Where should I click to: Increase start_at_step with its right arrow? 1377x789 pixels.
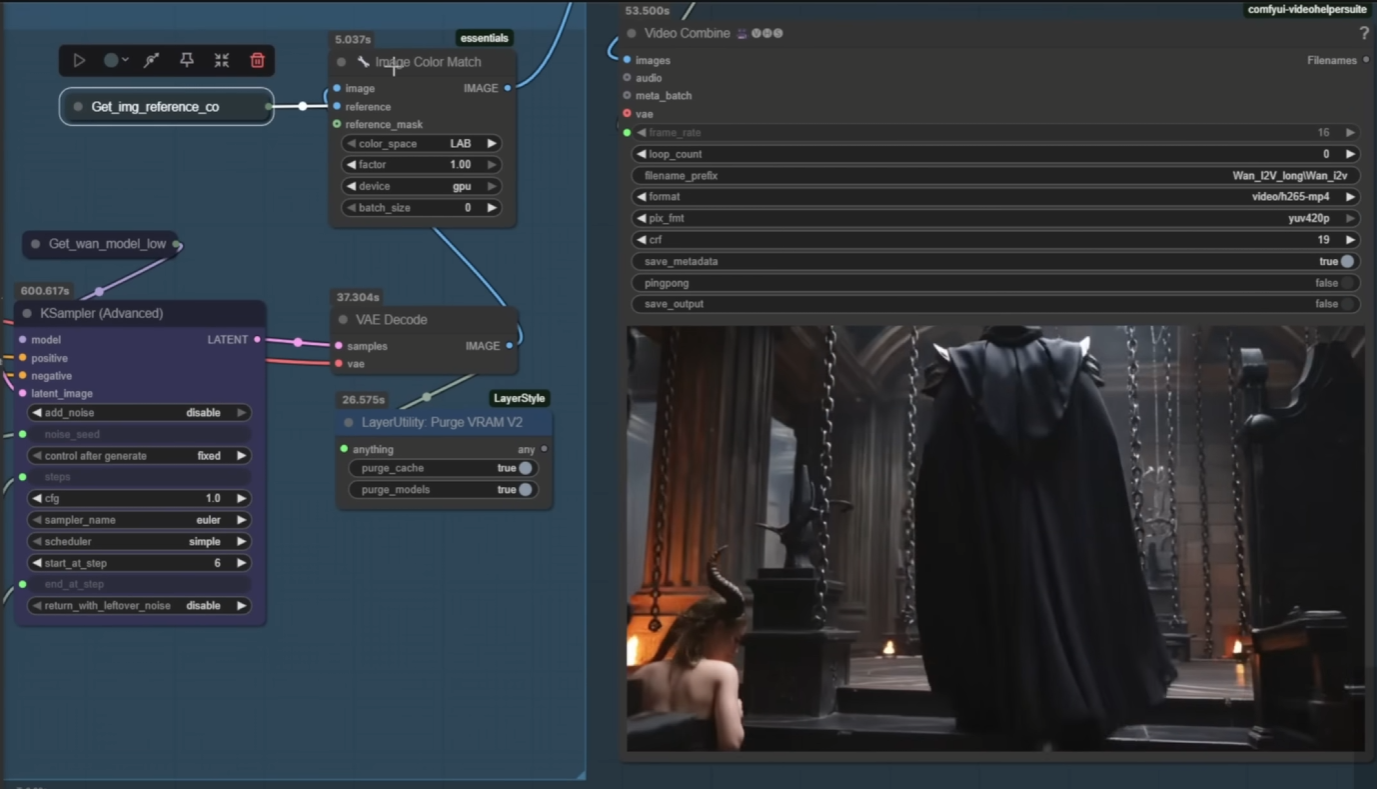241,563
